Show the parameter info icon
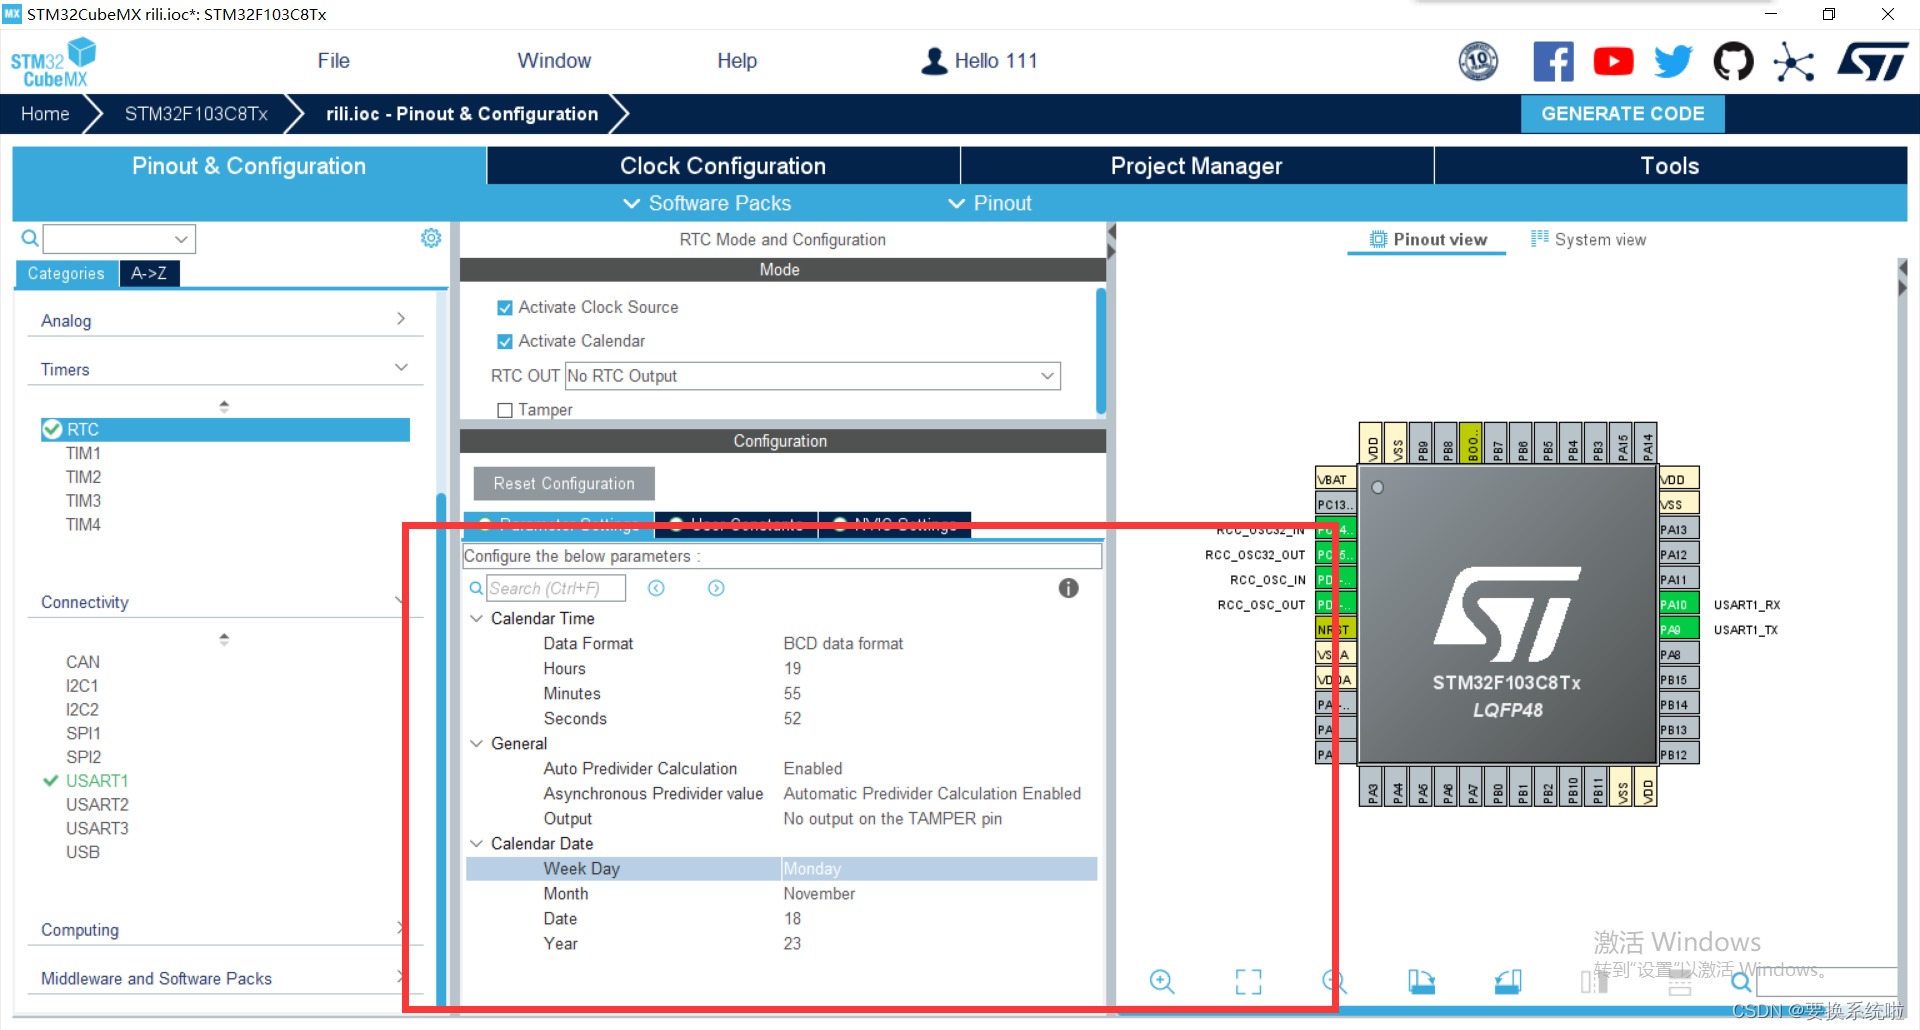 pyautogui.click(x=1068, y=588)
